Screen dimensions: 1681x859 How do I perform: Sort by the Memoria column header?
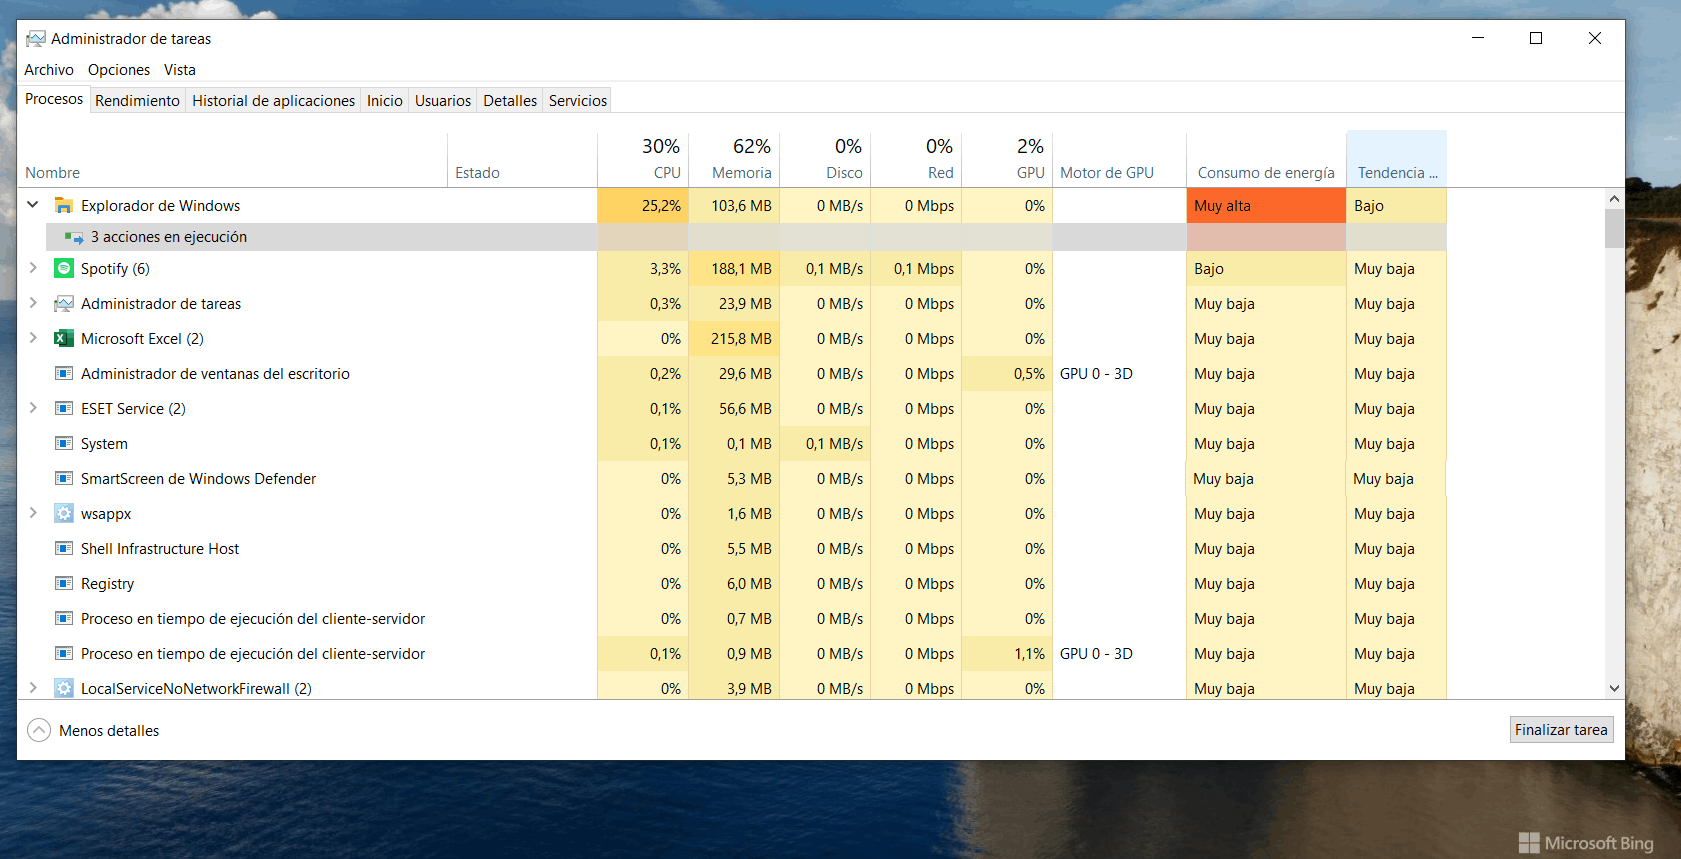tap(734, 159)
